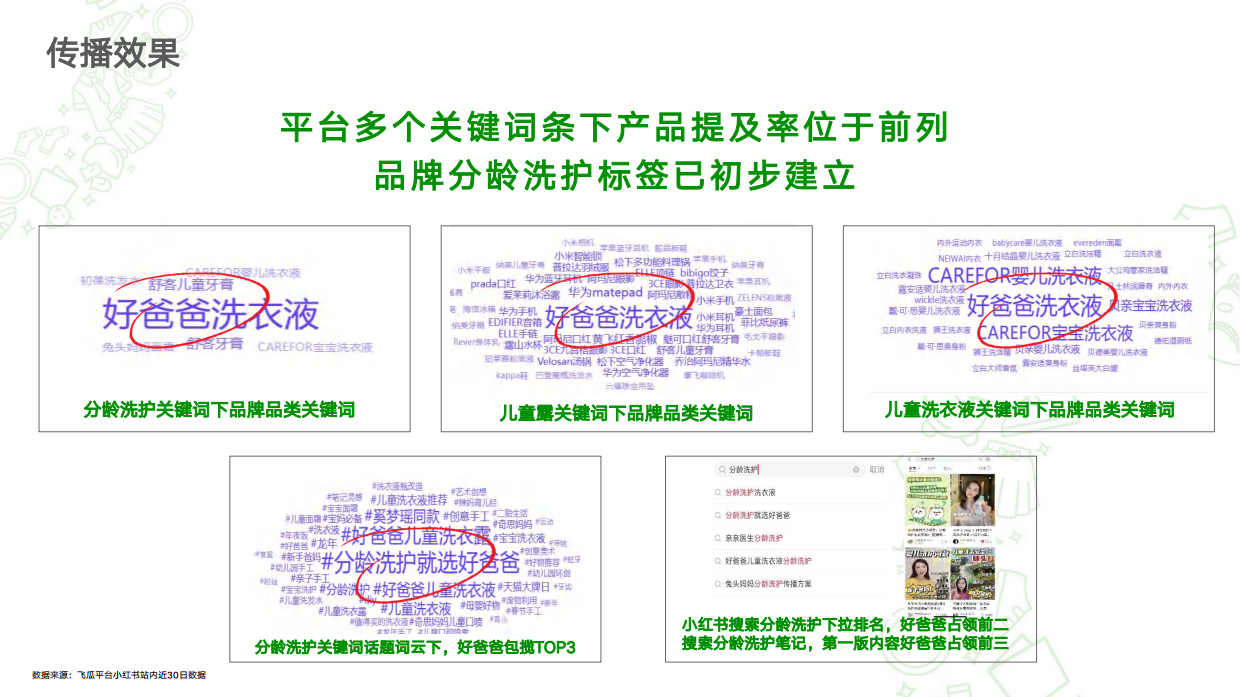
Task: Click bibigo饺子 in the word cloud
Action: (704, 273)
